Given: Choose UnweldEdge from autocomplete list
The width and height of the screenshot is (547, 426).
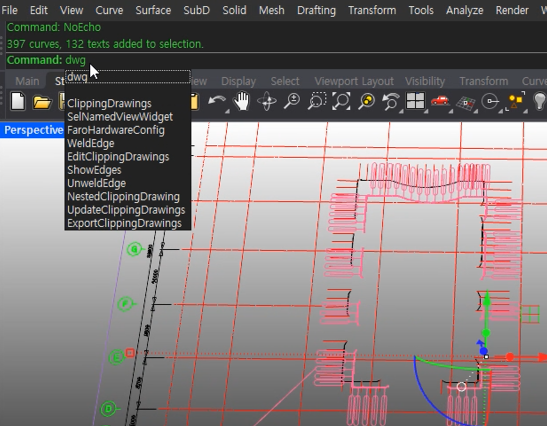Looking at the screenshot, I should coord(96,183).
